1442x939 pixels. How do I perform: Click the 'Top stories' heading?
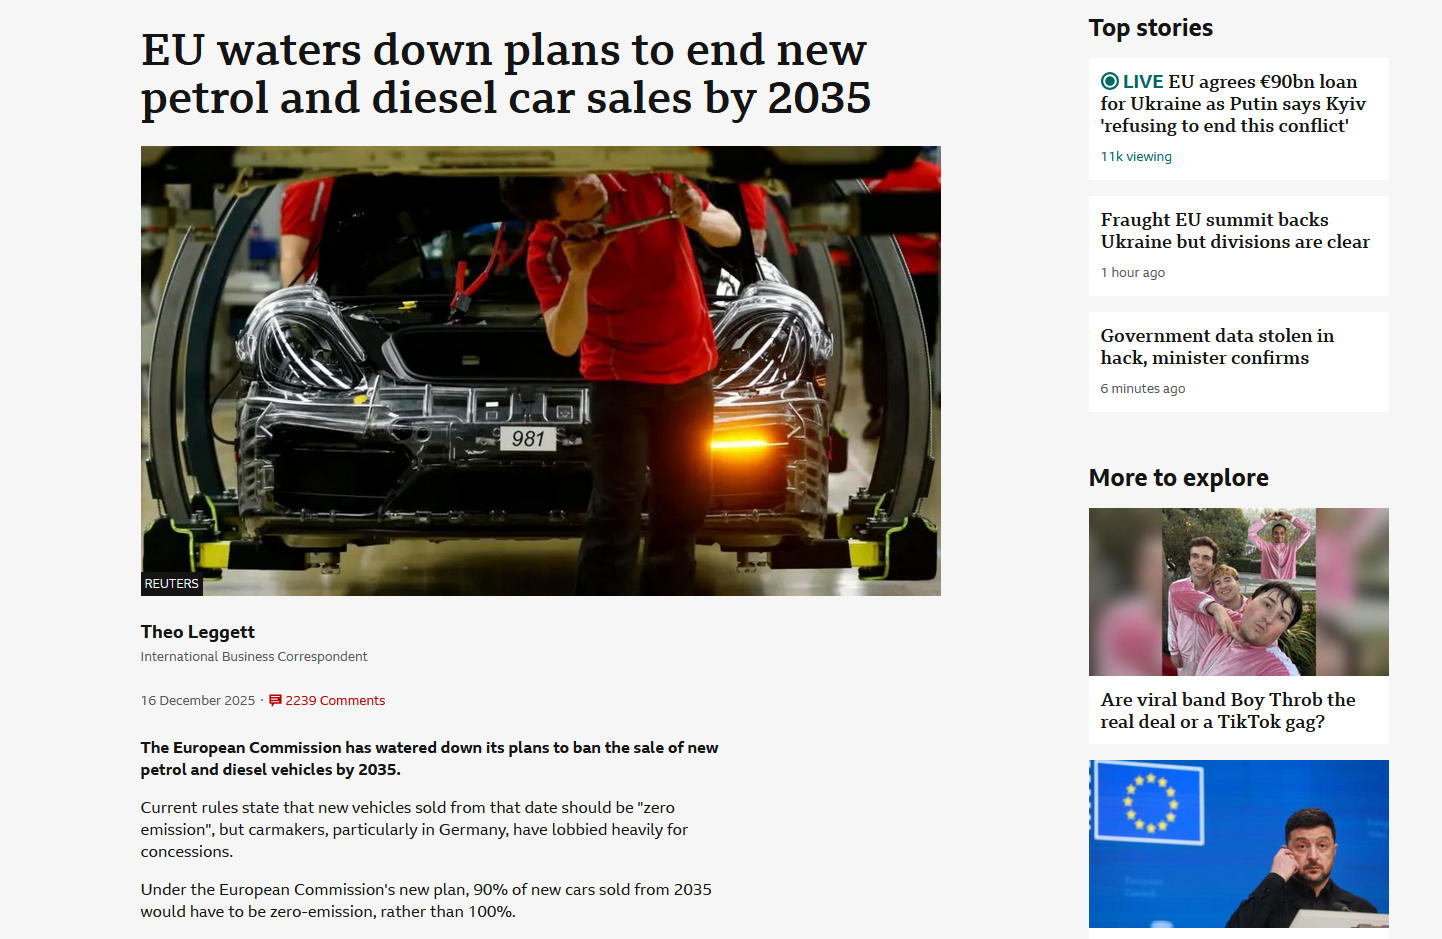[1151, 28]
